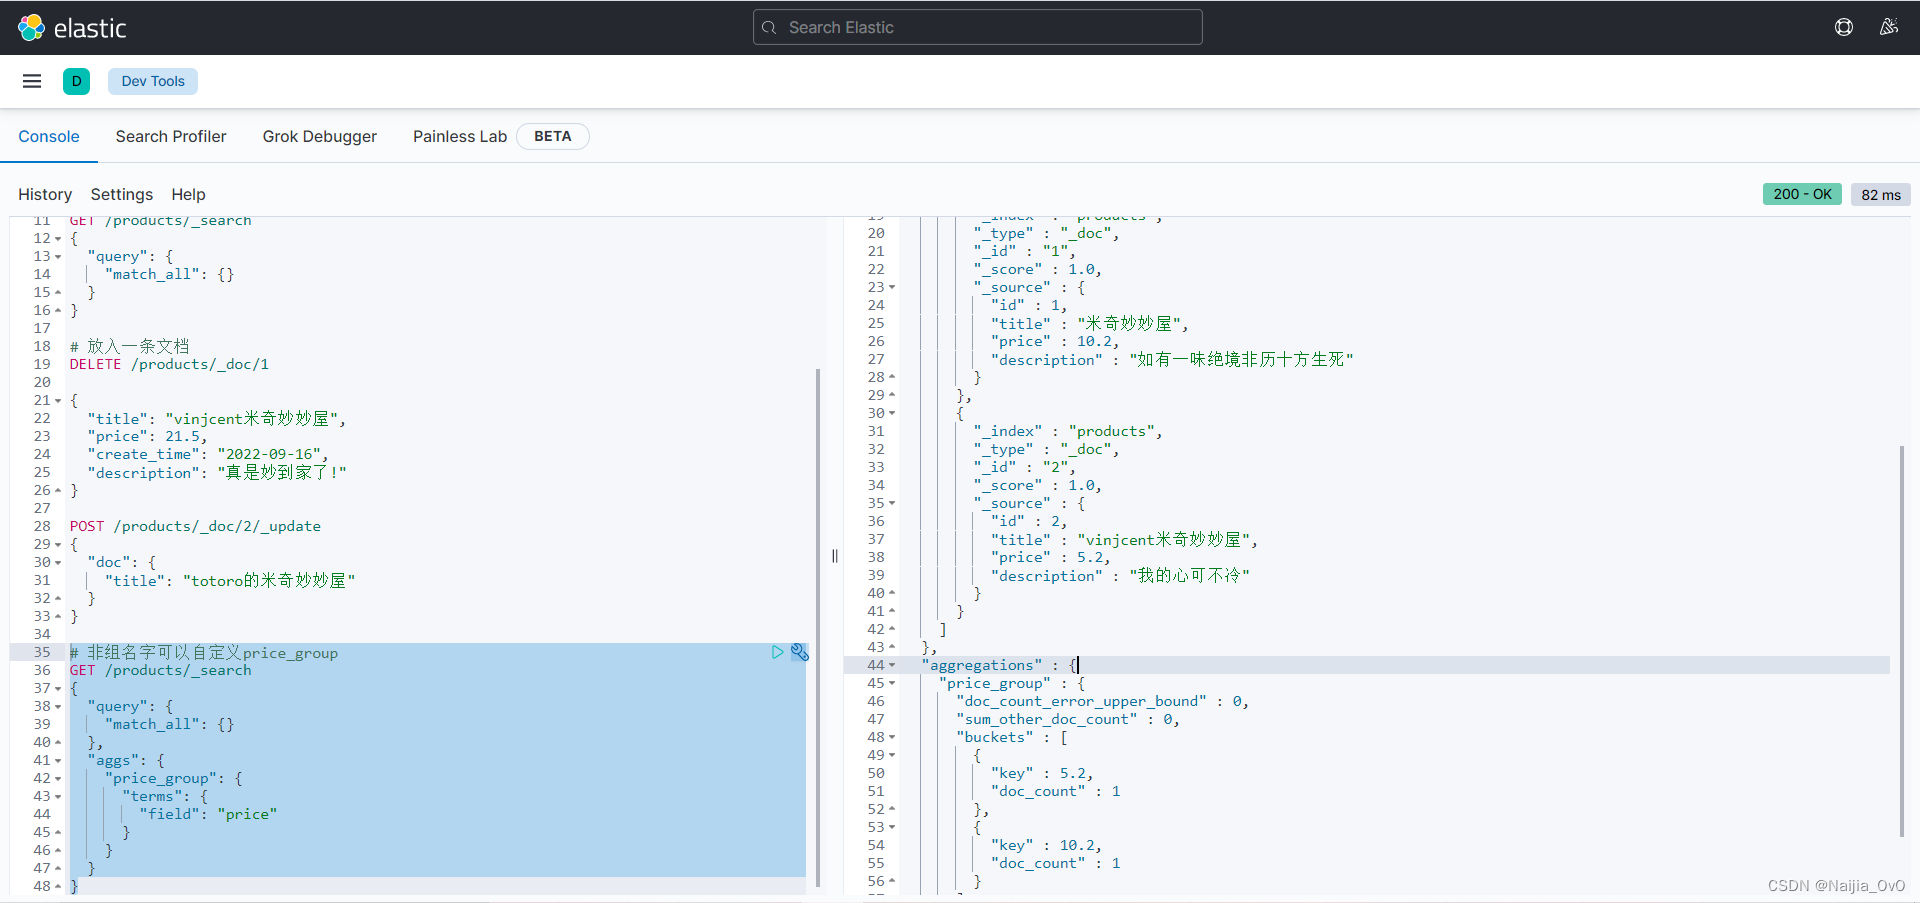Collapse the fold at editor line 12
The height and width of the screenshot is (903, 1920).
(58, 239)
